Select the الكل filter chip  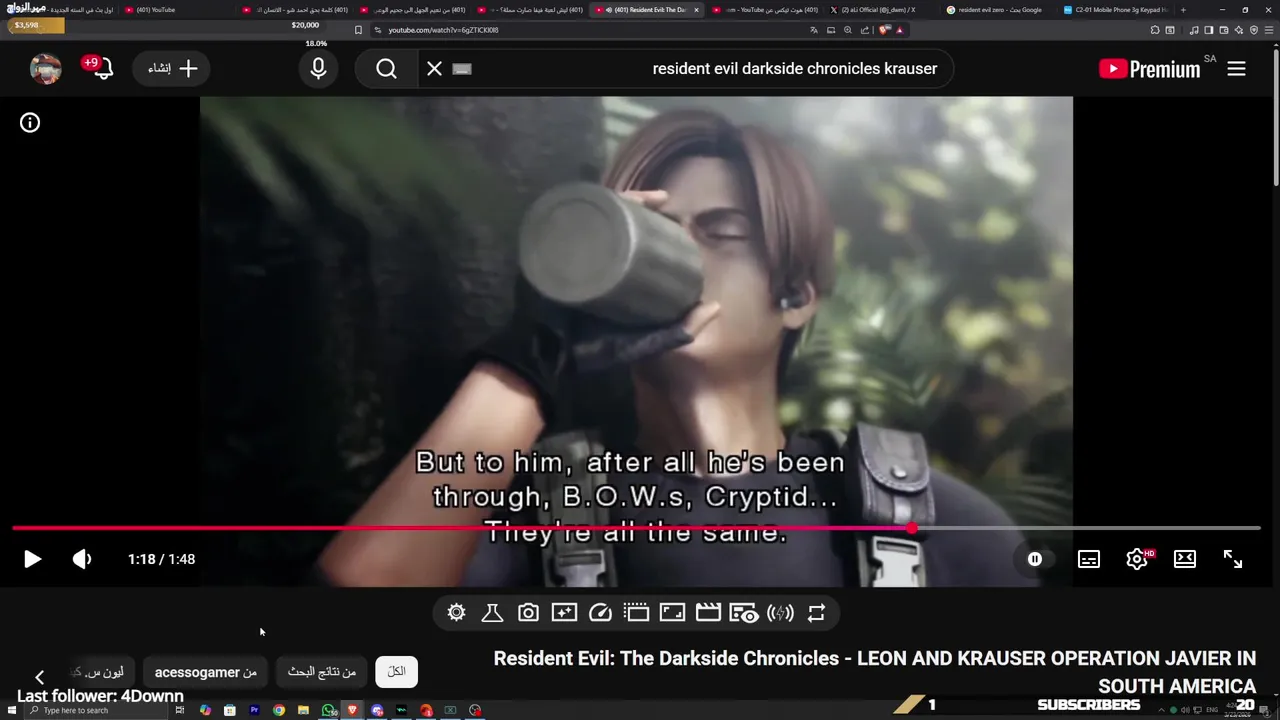tap(396, 672)
